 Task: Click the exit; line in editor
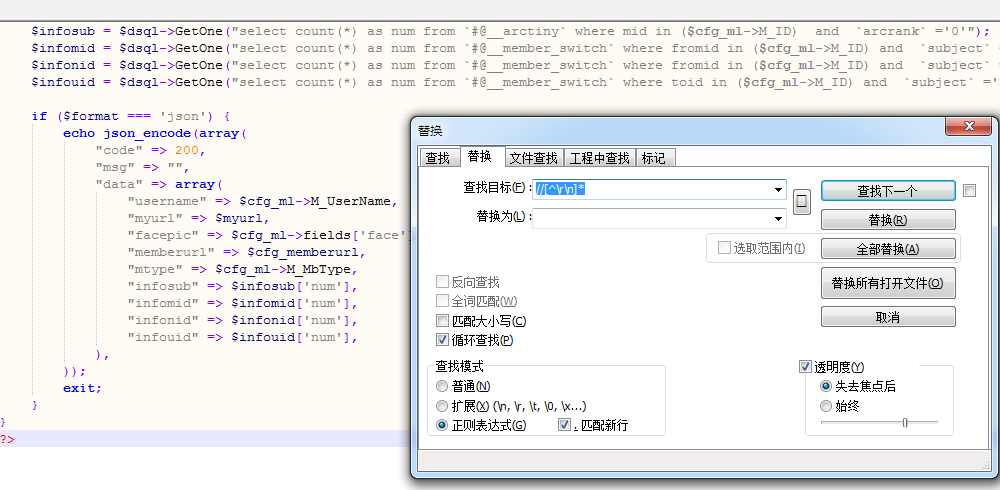pyautogui.click(x=82, y=388)
